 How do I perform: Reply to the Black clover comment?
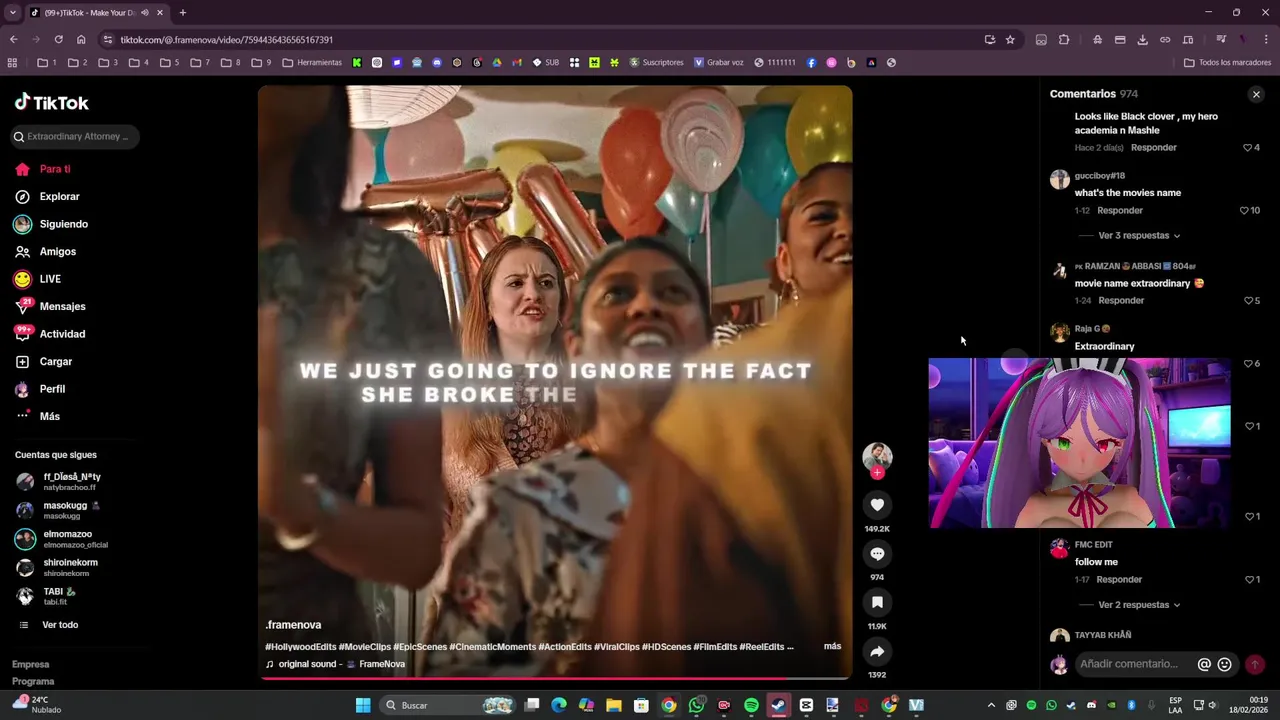1154,148
